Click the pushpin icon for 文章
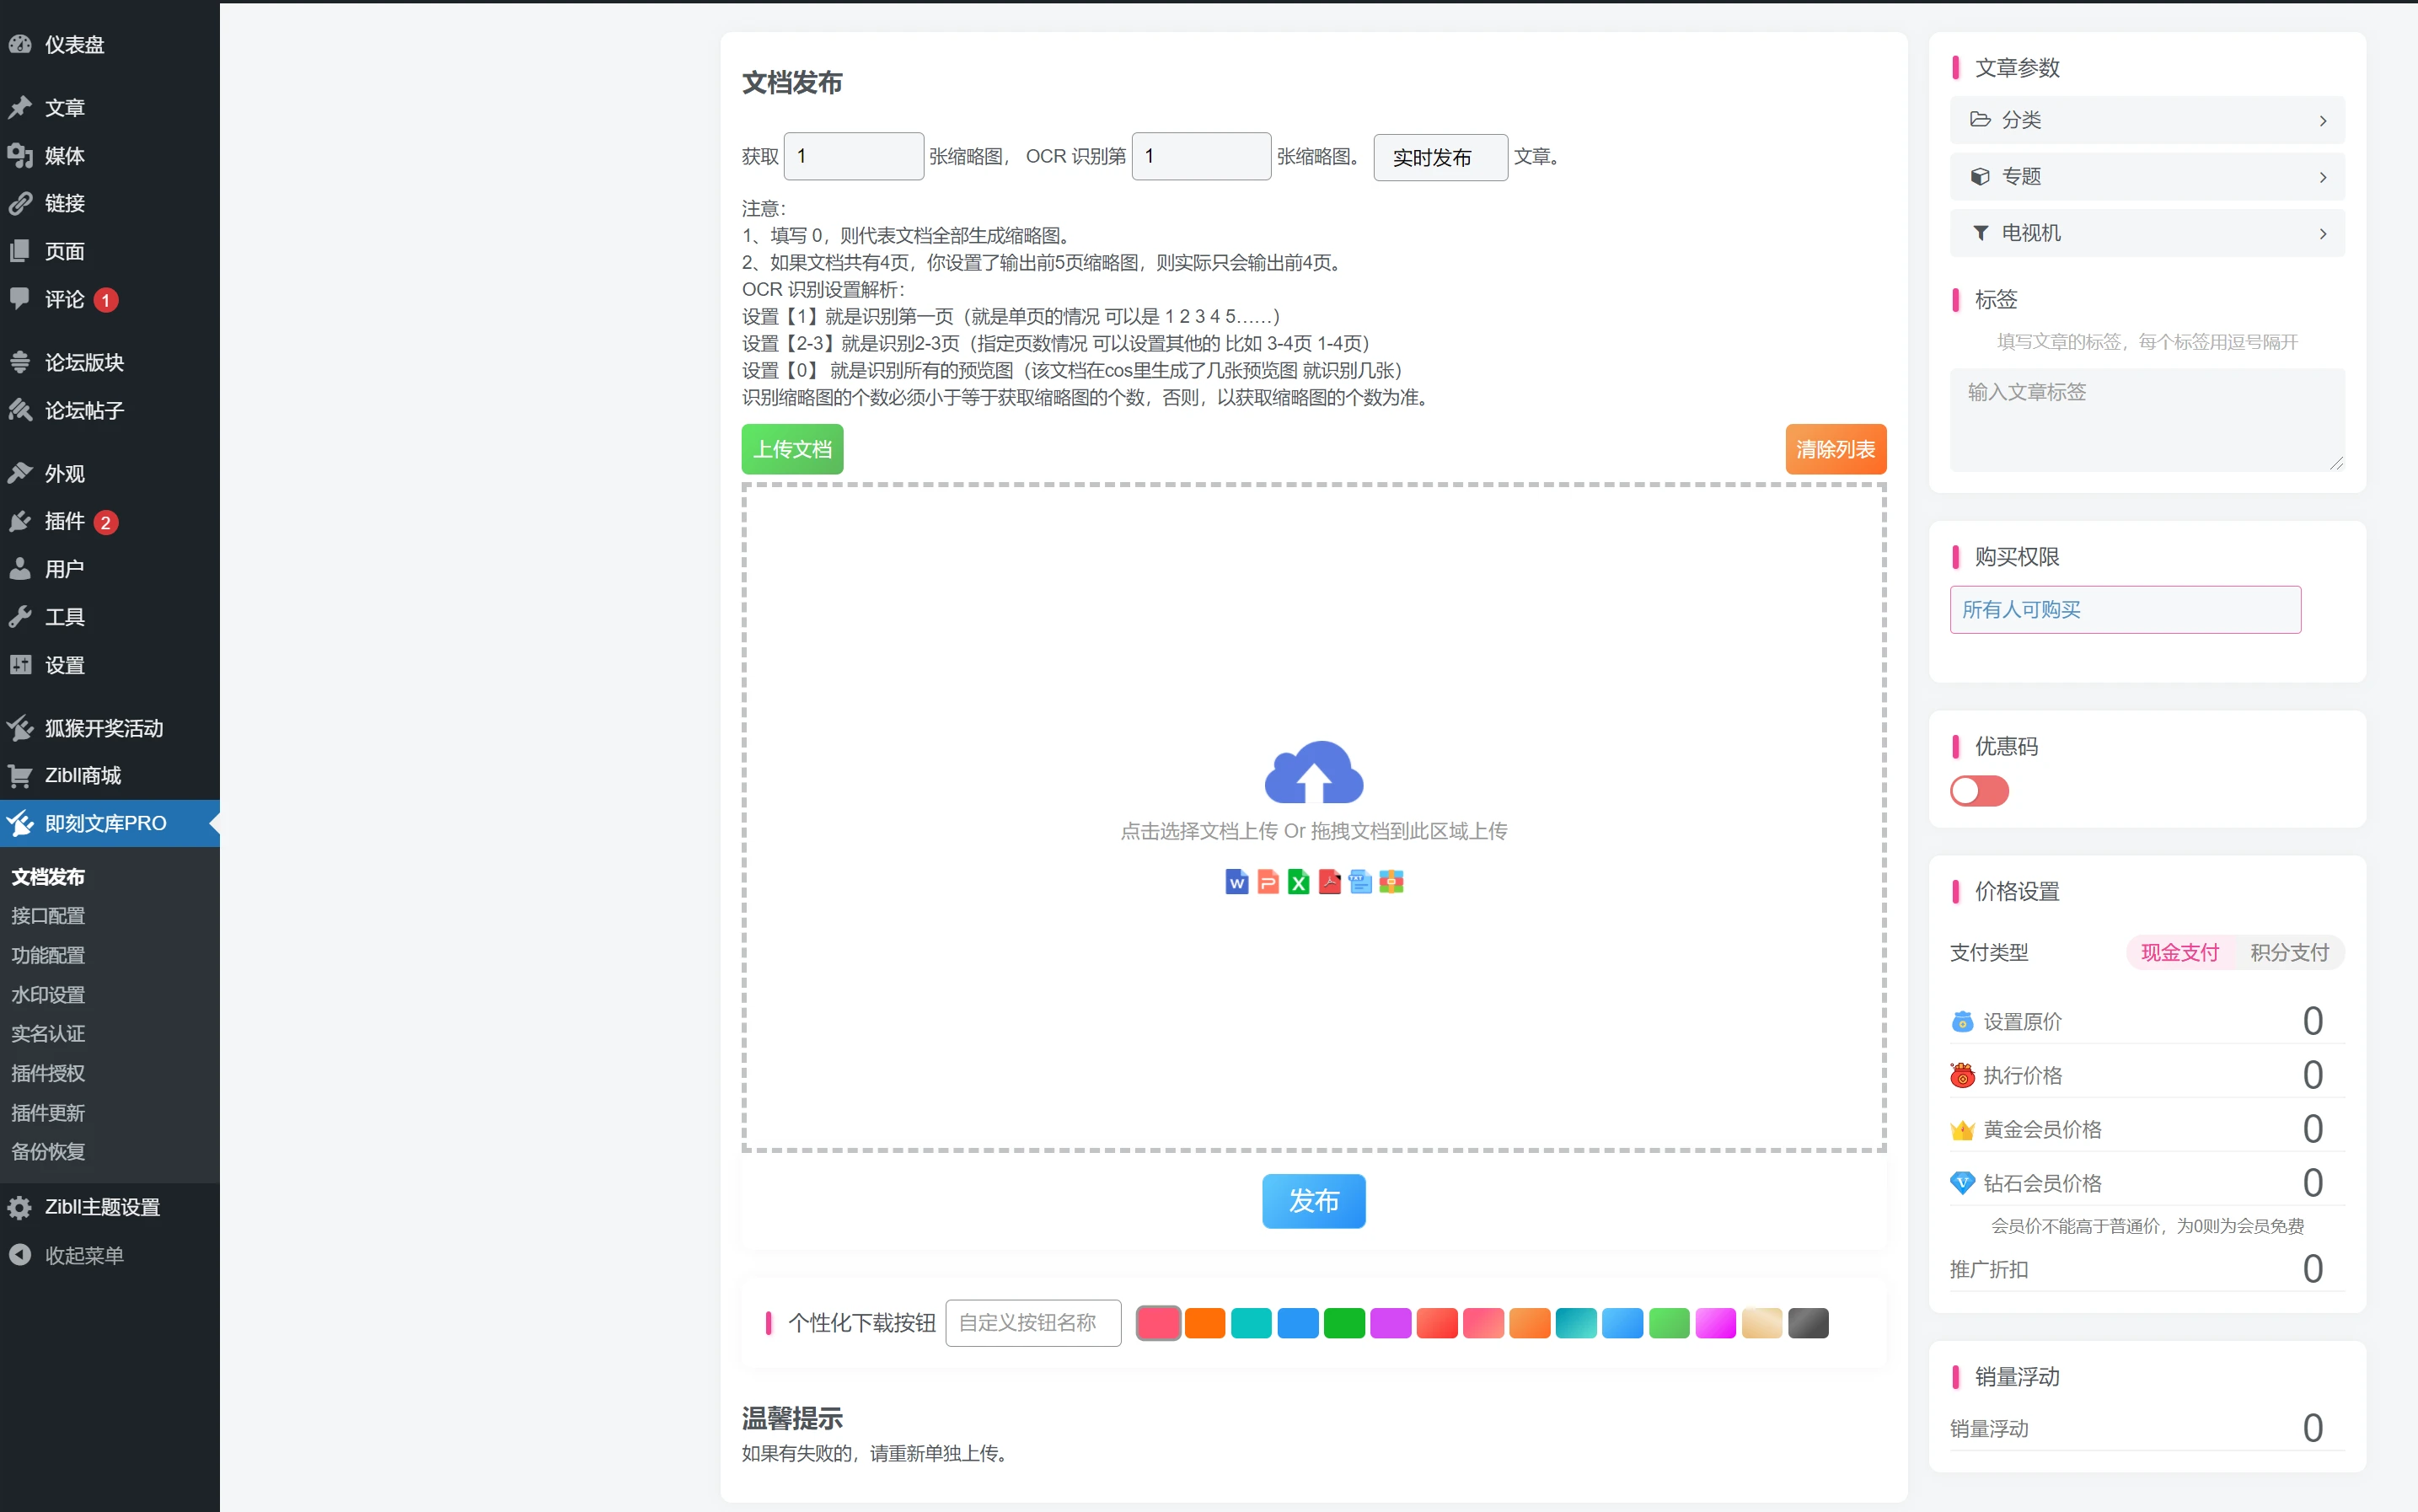2418x1512 pixels. 20,107
